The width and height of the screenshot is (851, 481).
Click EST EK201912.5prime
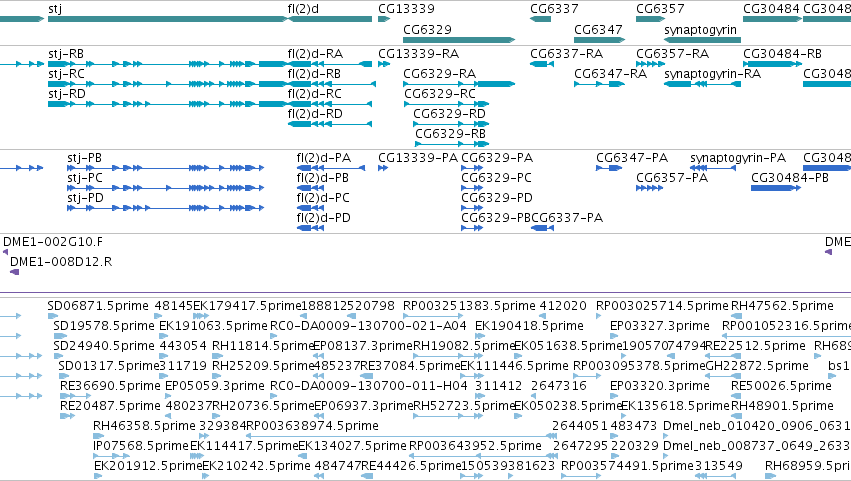(148, 466)
